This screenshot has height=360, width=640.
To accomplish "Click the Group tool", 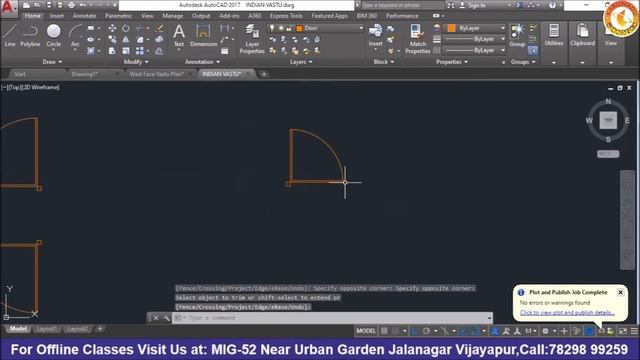I will tap(517, 35).
